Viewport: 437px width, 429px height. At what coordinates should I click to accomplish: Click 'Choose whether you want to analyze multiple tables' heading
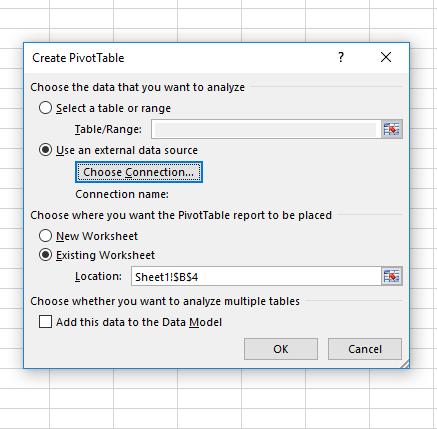pyautogui.click(x=165, y=301)
